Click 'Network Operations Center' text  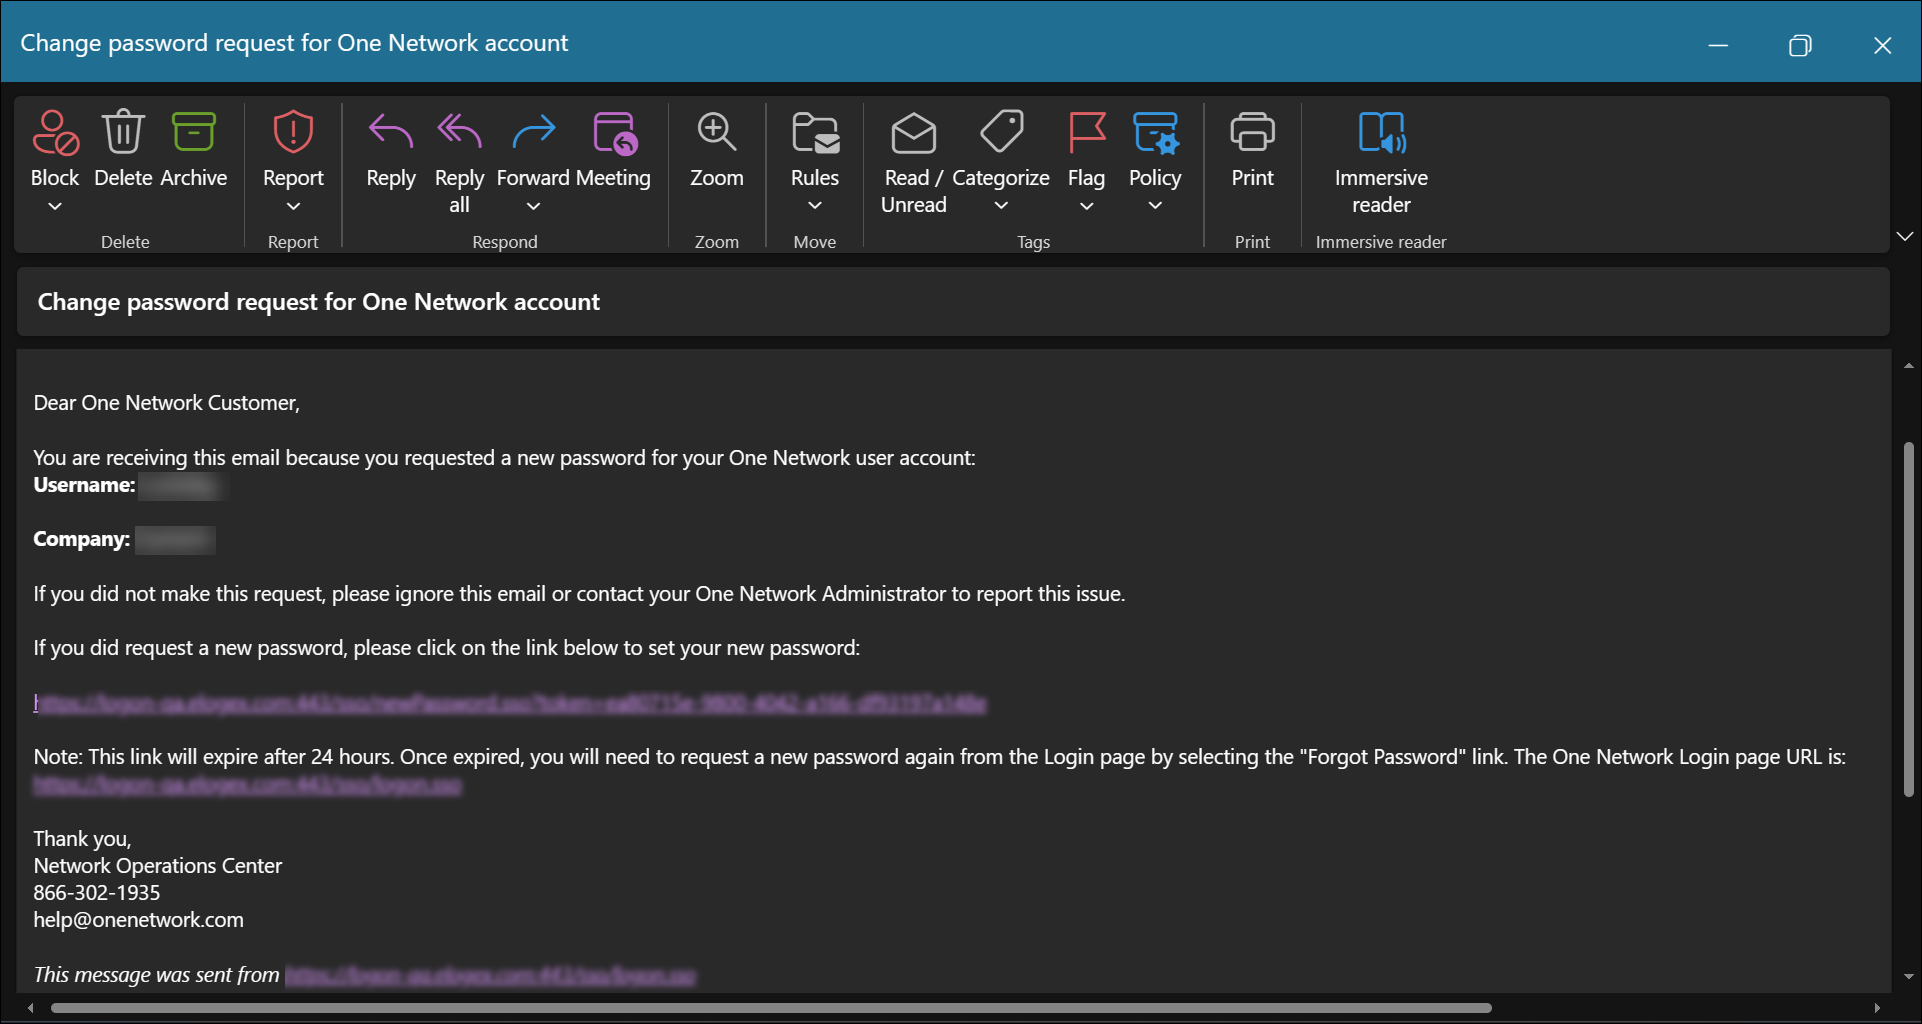click(157, 866)
